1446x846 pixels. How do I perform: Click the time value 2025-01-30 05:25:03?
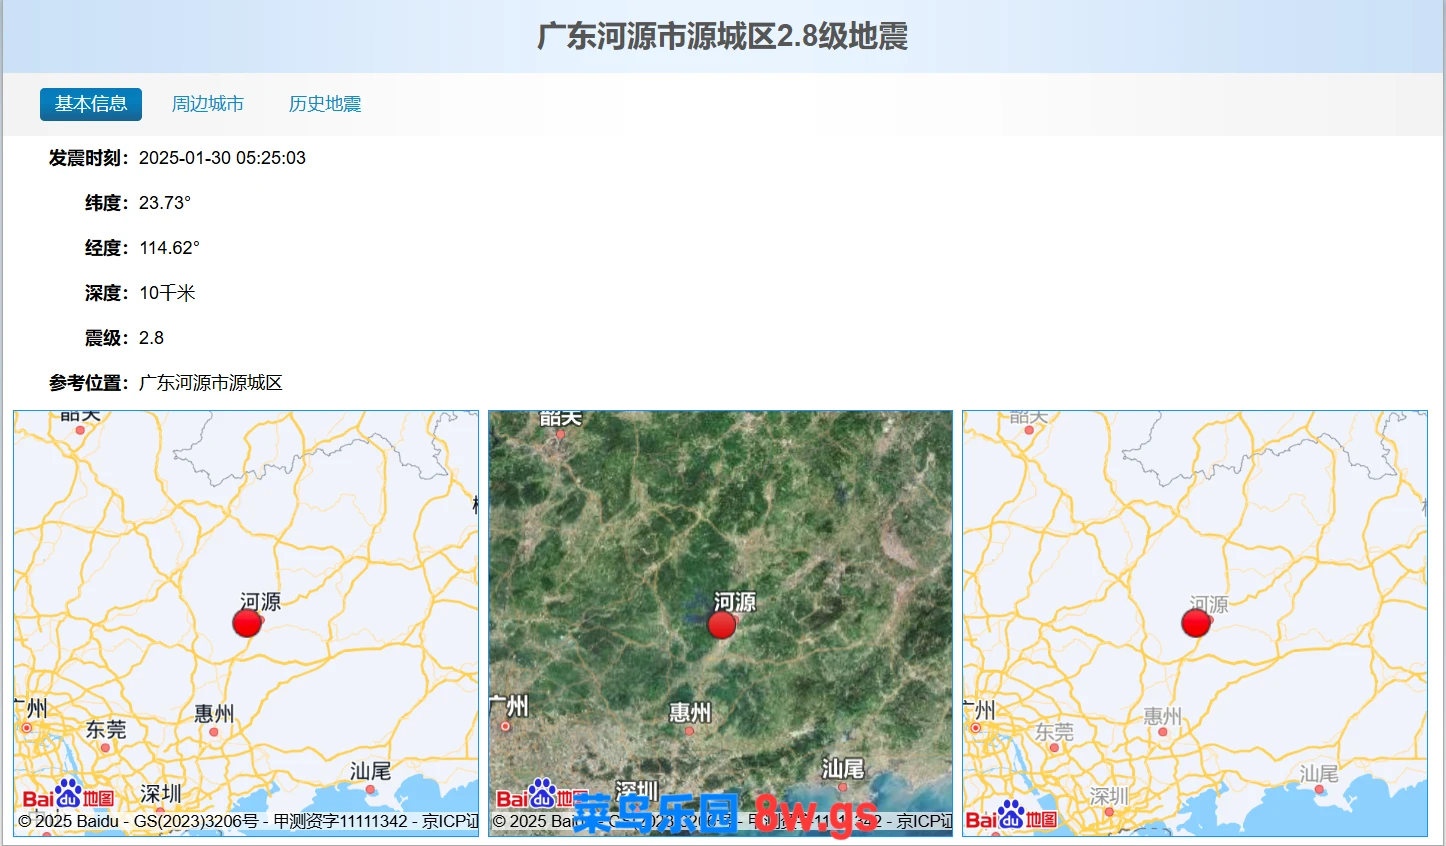[x=222, y=158]
